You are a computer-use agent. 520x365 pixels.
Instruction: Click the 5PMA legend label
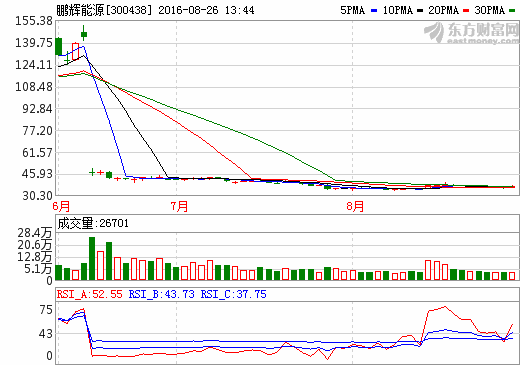click(x=352, y=10)
